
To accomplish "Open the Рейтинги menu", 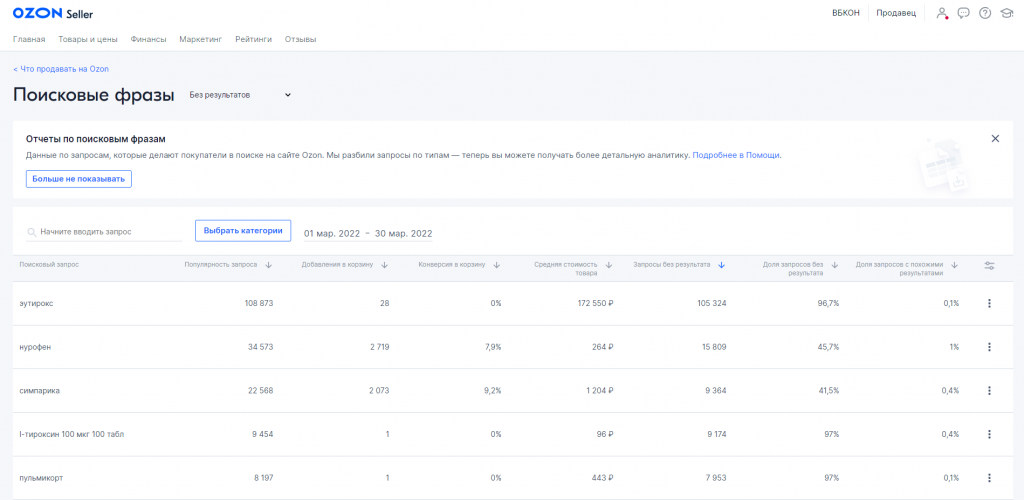I will click(x=254, y=39).
